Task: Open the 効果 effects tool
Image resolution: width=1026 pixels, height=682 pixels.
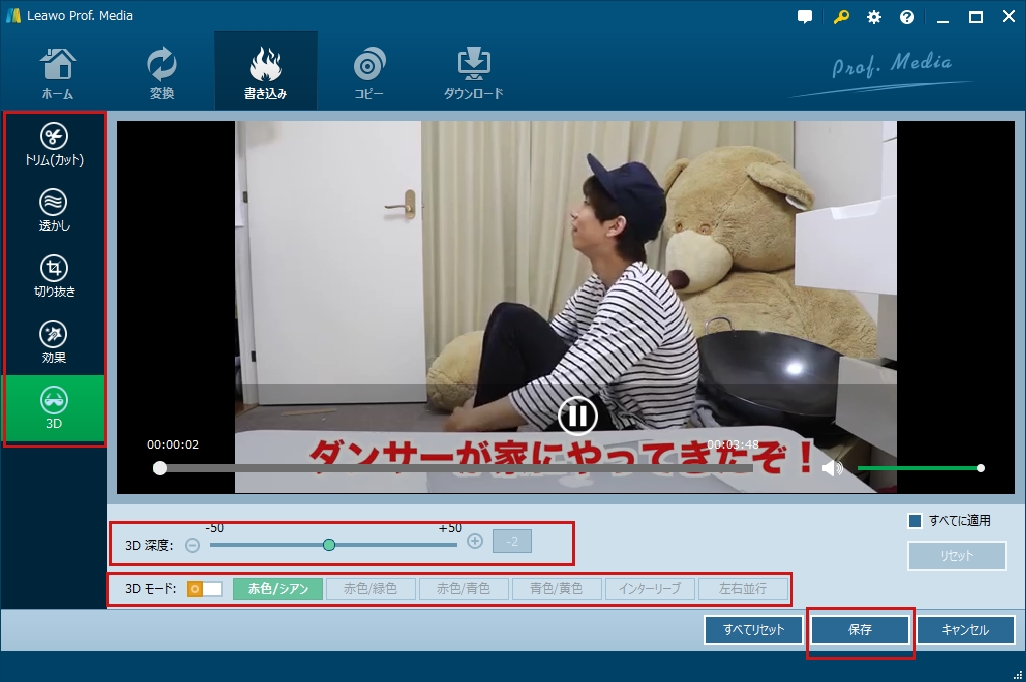Action: click(54, 342)
